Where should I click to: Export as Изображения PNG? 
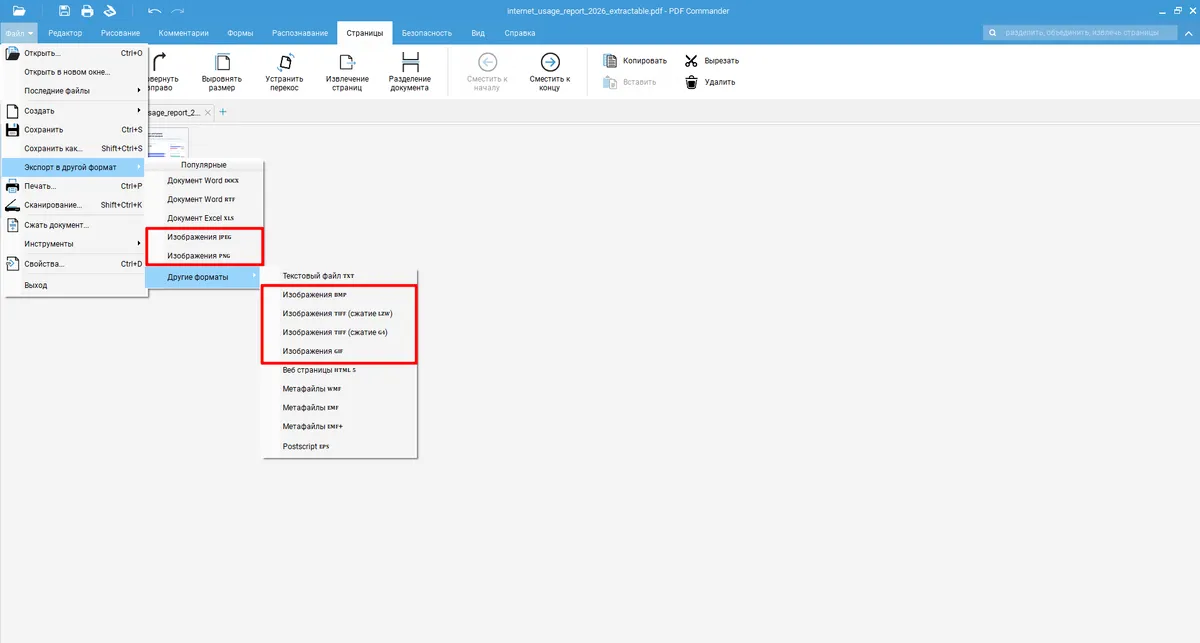[204, 256]
